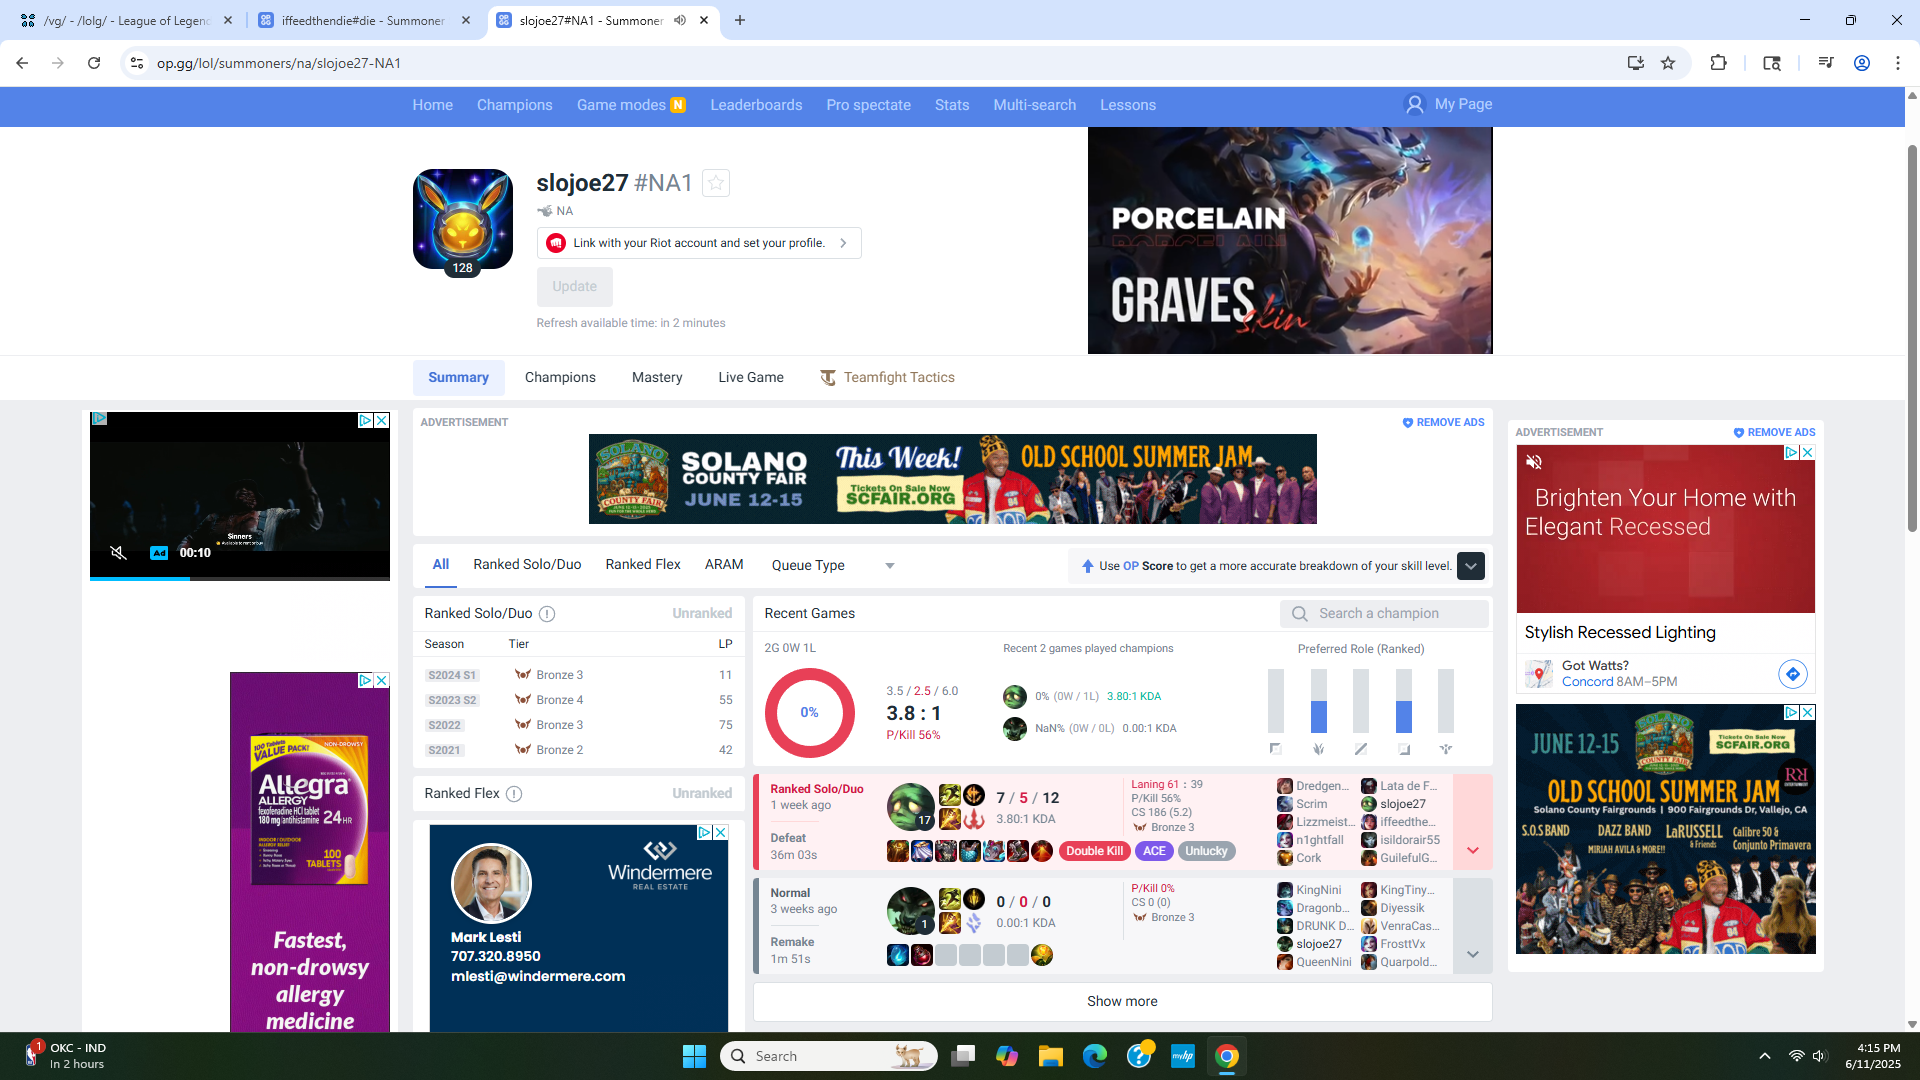Go back to the previous page

pyautogui.click(x=22, y=63)
